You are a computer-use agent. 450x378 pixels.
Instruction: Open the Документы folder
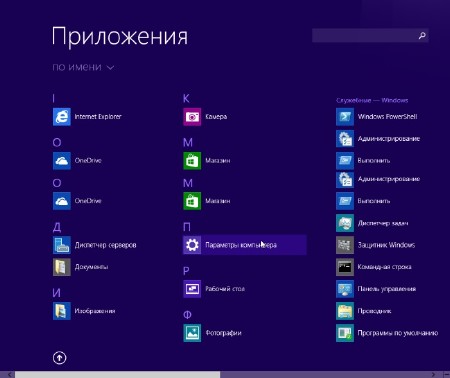80,267
